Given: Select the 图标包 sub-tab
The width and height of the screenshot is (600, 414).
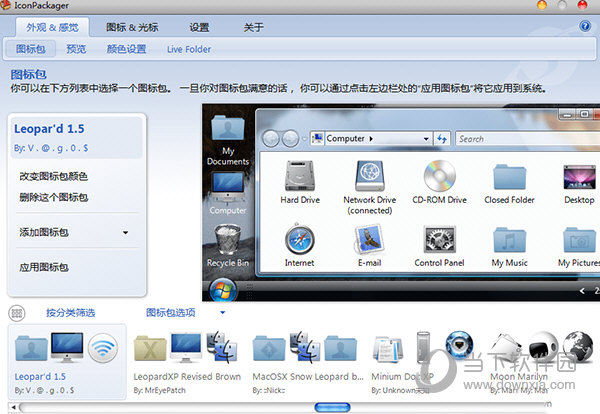Looking at the screenshot, I should coord(31,49).
